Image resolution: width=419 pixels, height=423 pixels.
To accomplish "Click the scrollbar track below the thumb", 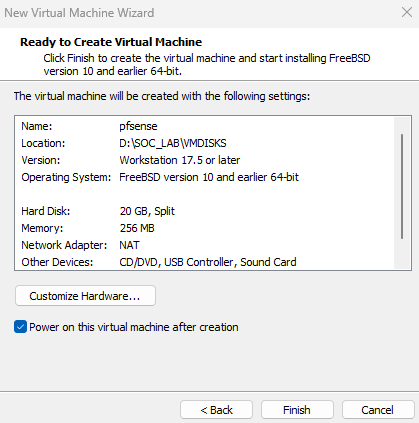I will (x=402, y=253).
